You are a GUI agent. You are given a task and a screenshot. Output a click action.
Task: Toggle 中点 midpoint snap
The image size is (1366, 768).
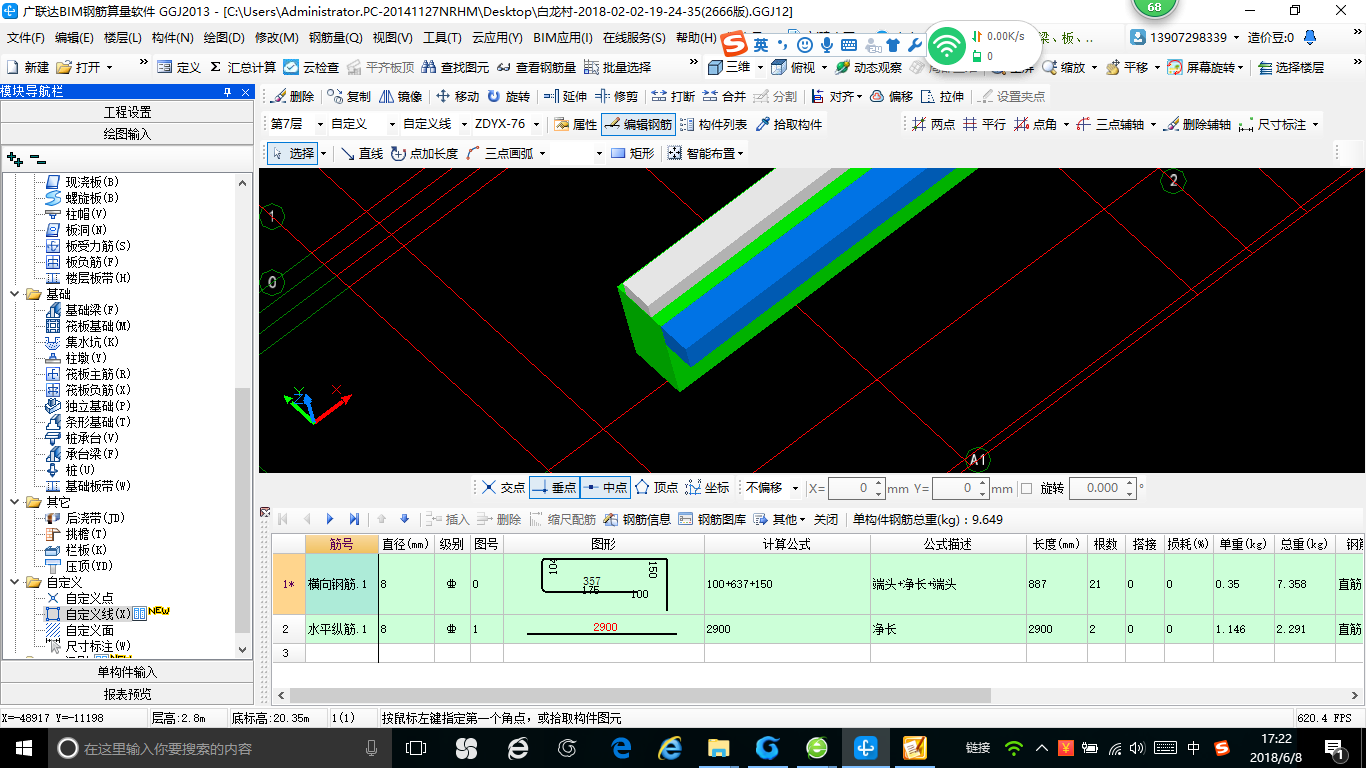pos(606,488)
